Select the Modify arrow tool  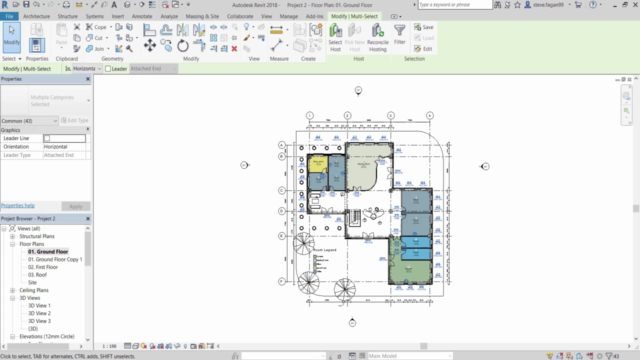pyautogui.click(x=11, y=37)
